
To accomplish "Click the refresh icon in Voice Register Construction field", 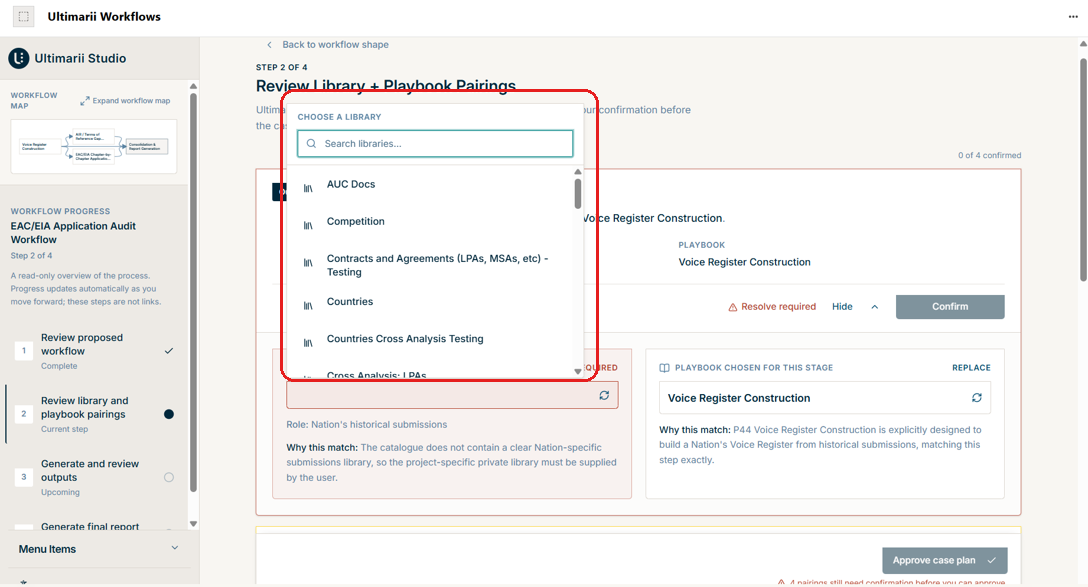I will coord(977,398).
